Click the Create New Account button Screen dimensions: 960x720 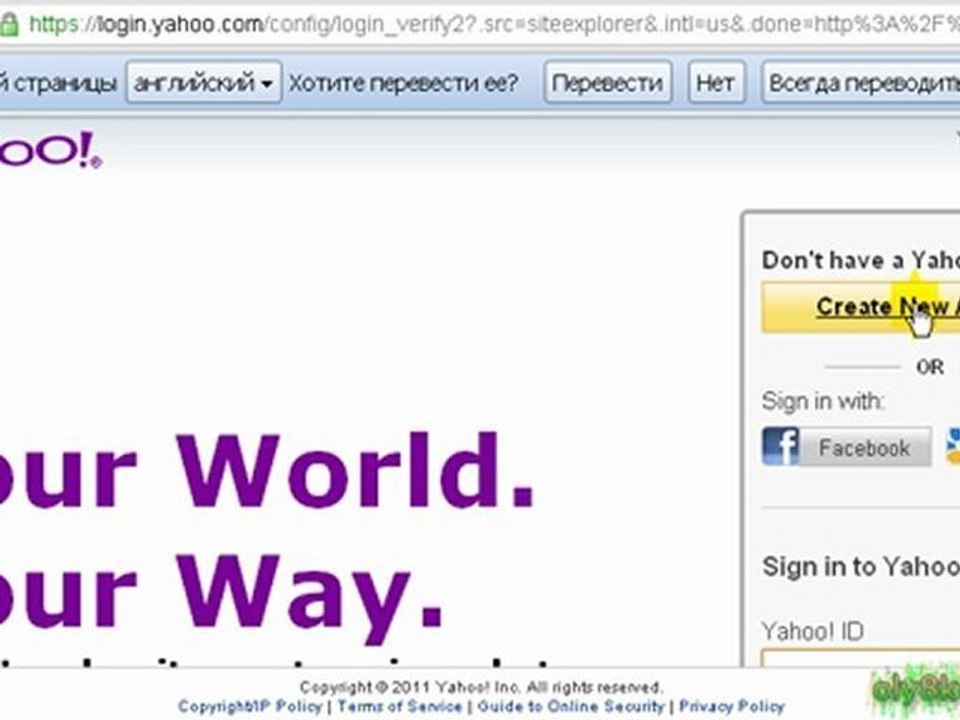(861, 307)
